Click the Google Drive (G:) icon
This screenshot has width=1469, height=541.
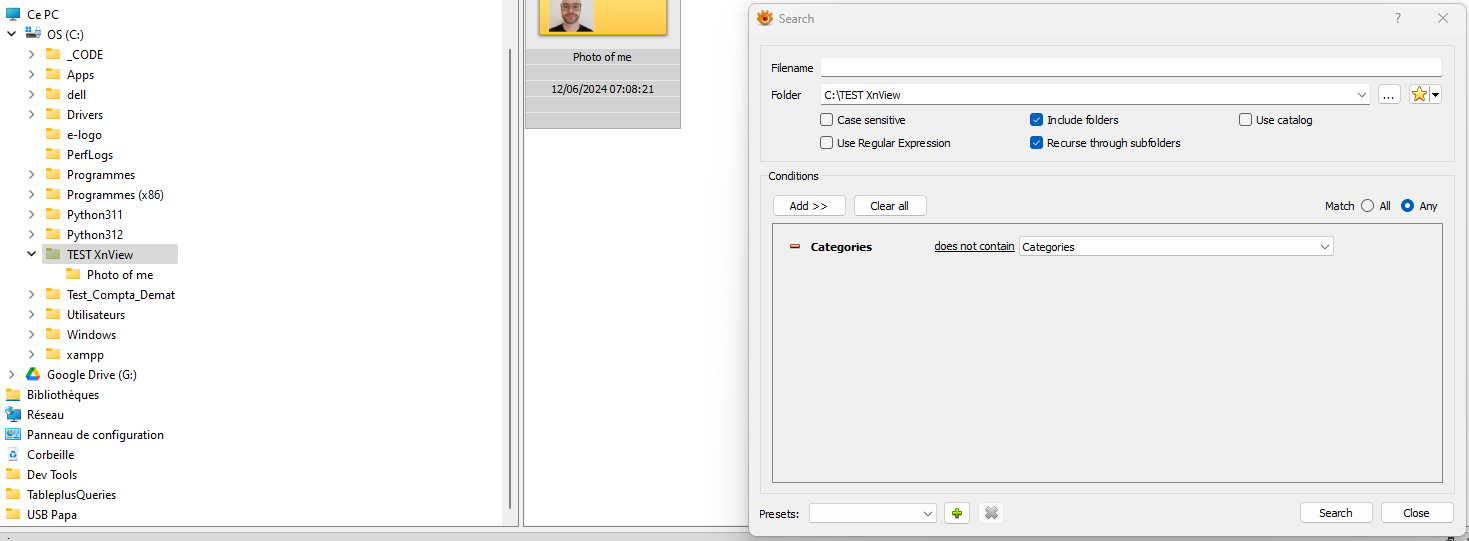pyautogui.click(x=33, y=374)
